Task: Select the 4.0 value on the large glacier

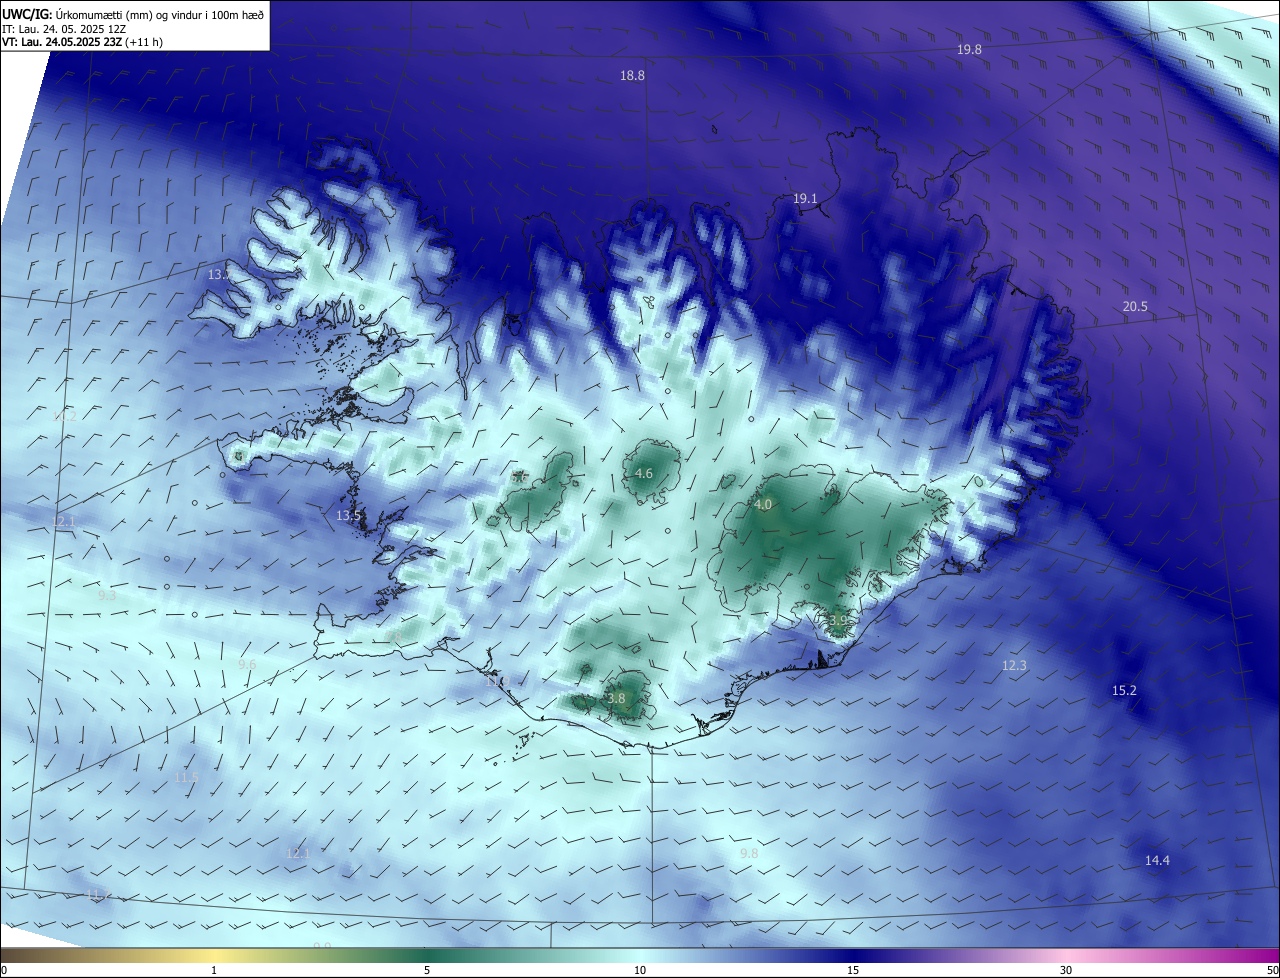Action: (x=763, y=505)
